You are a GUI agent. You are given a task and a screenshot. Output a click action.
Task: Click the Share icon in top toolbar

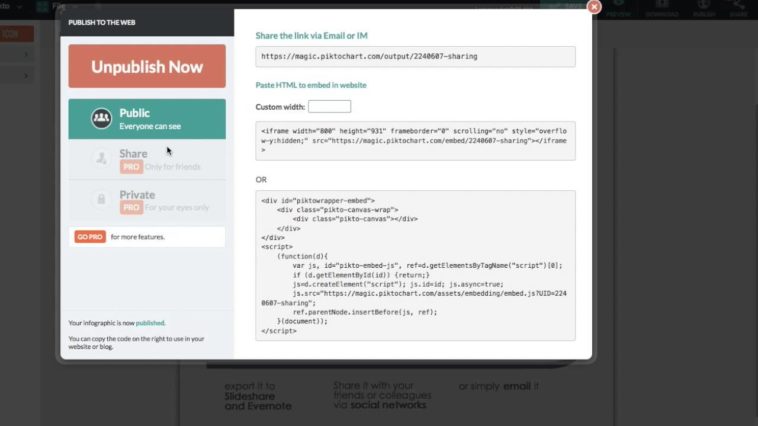point(739,10)
